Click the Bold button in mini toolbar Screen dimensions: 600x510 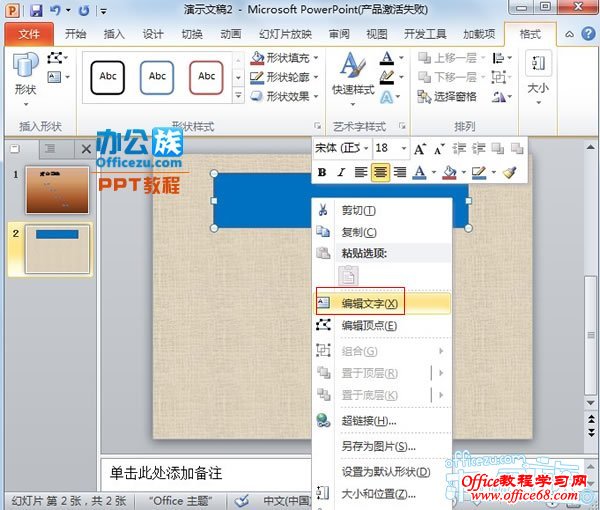(x=322, y=172)
